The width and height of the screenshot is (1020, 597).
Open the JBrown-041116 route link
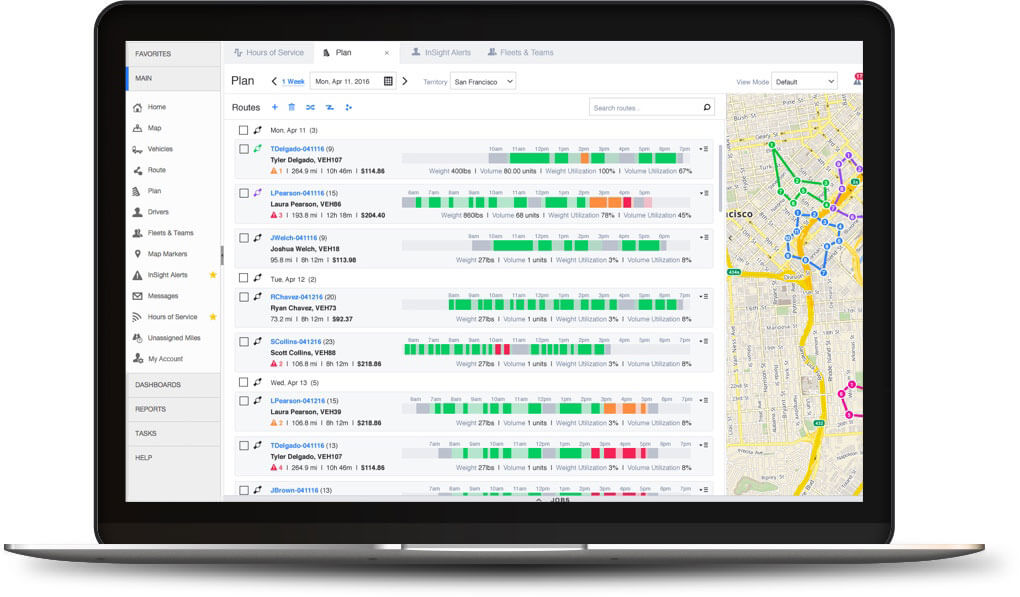point(294,490)
